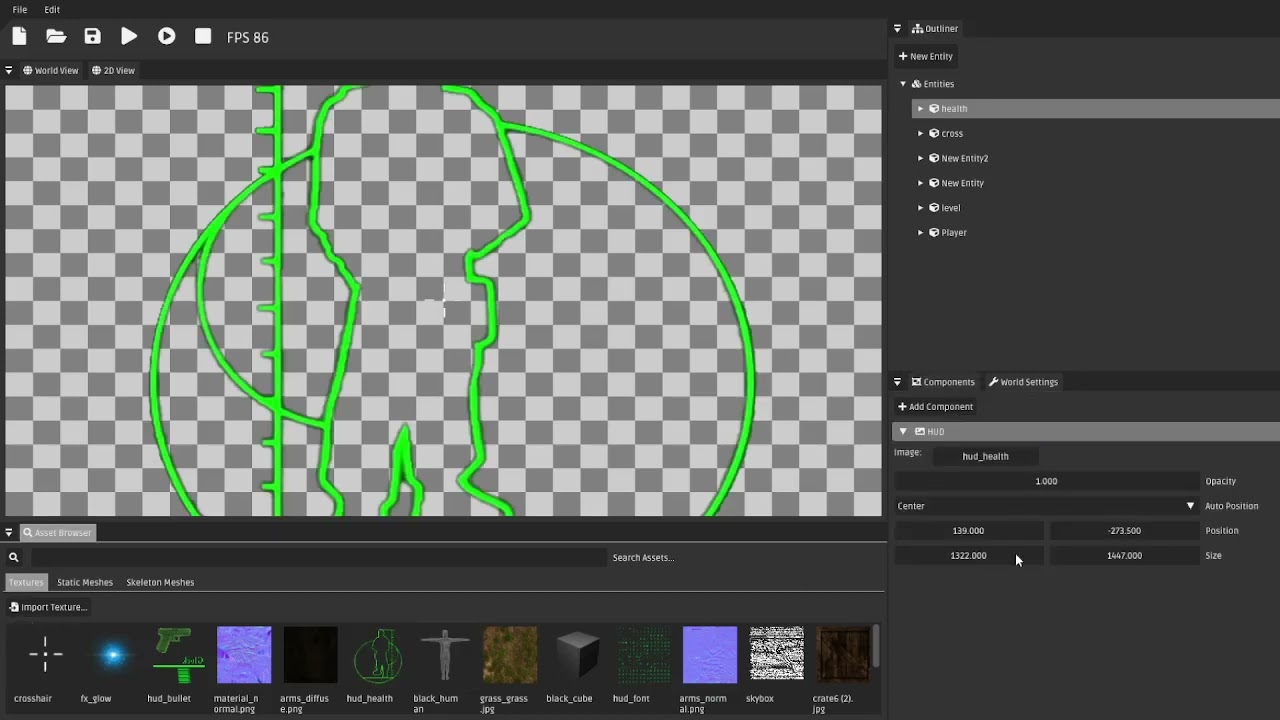The width and height of the screenshot is (1280, 720).
Task: Select the health entity row
Action: [x=1096, y=109]
